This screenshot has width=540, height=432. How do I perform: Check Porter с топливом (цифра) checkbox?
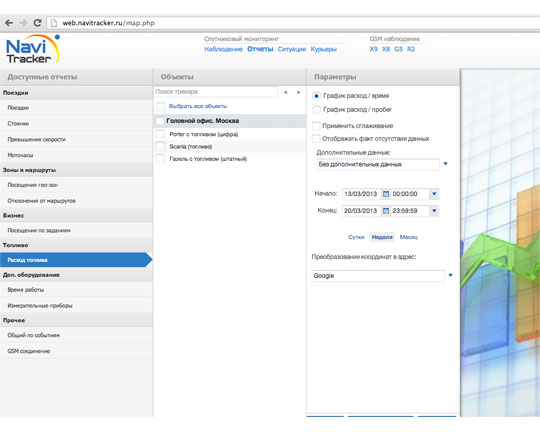(160, 134)
